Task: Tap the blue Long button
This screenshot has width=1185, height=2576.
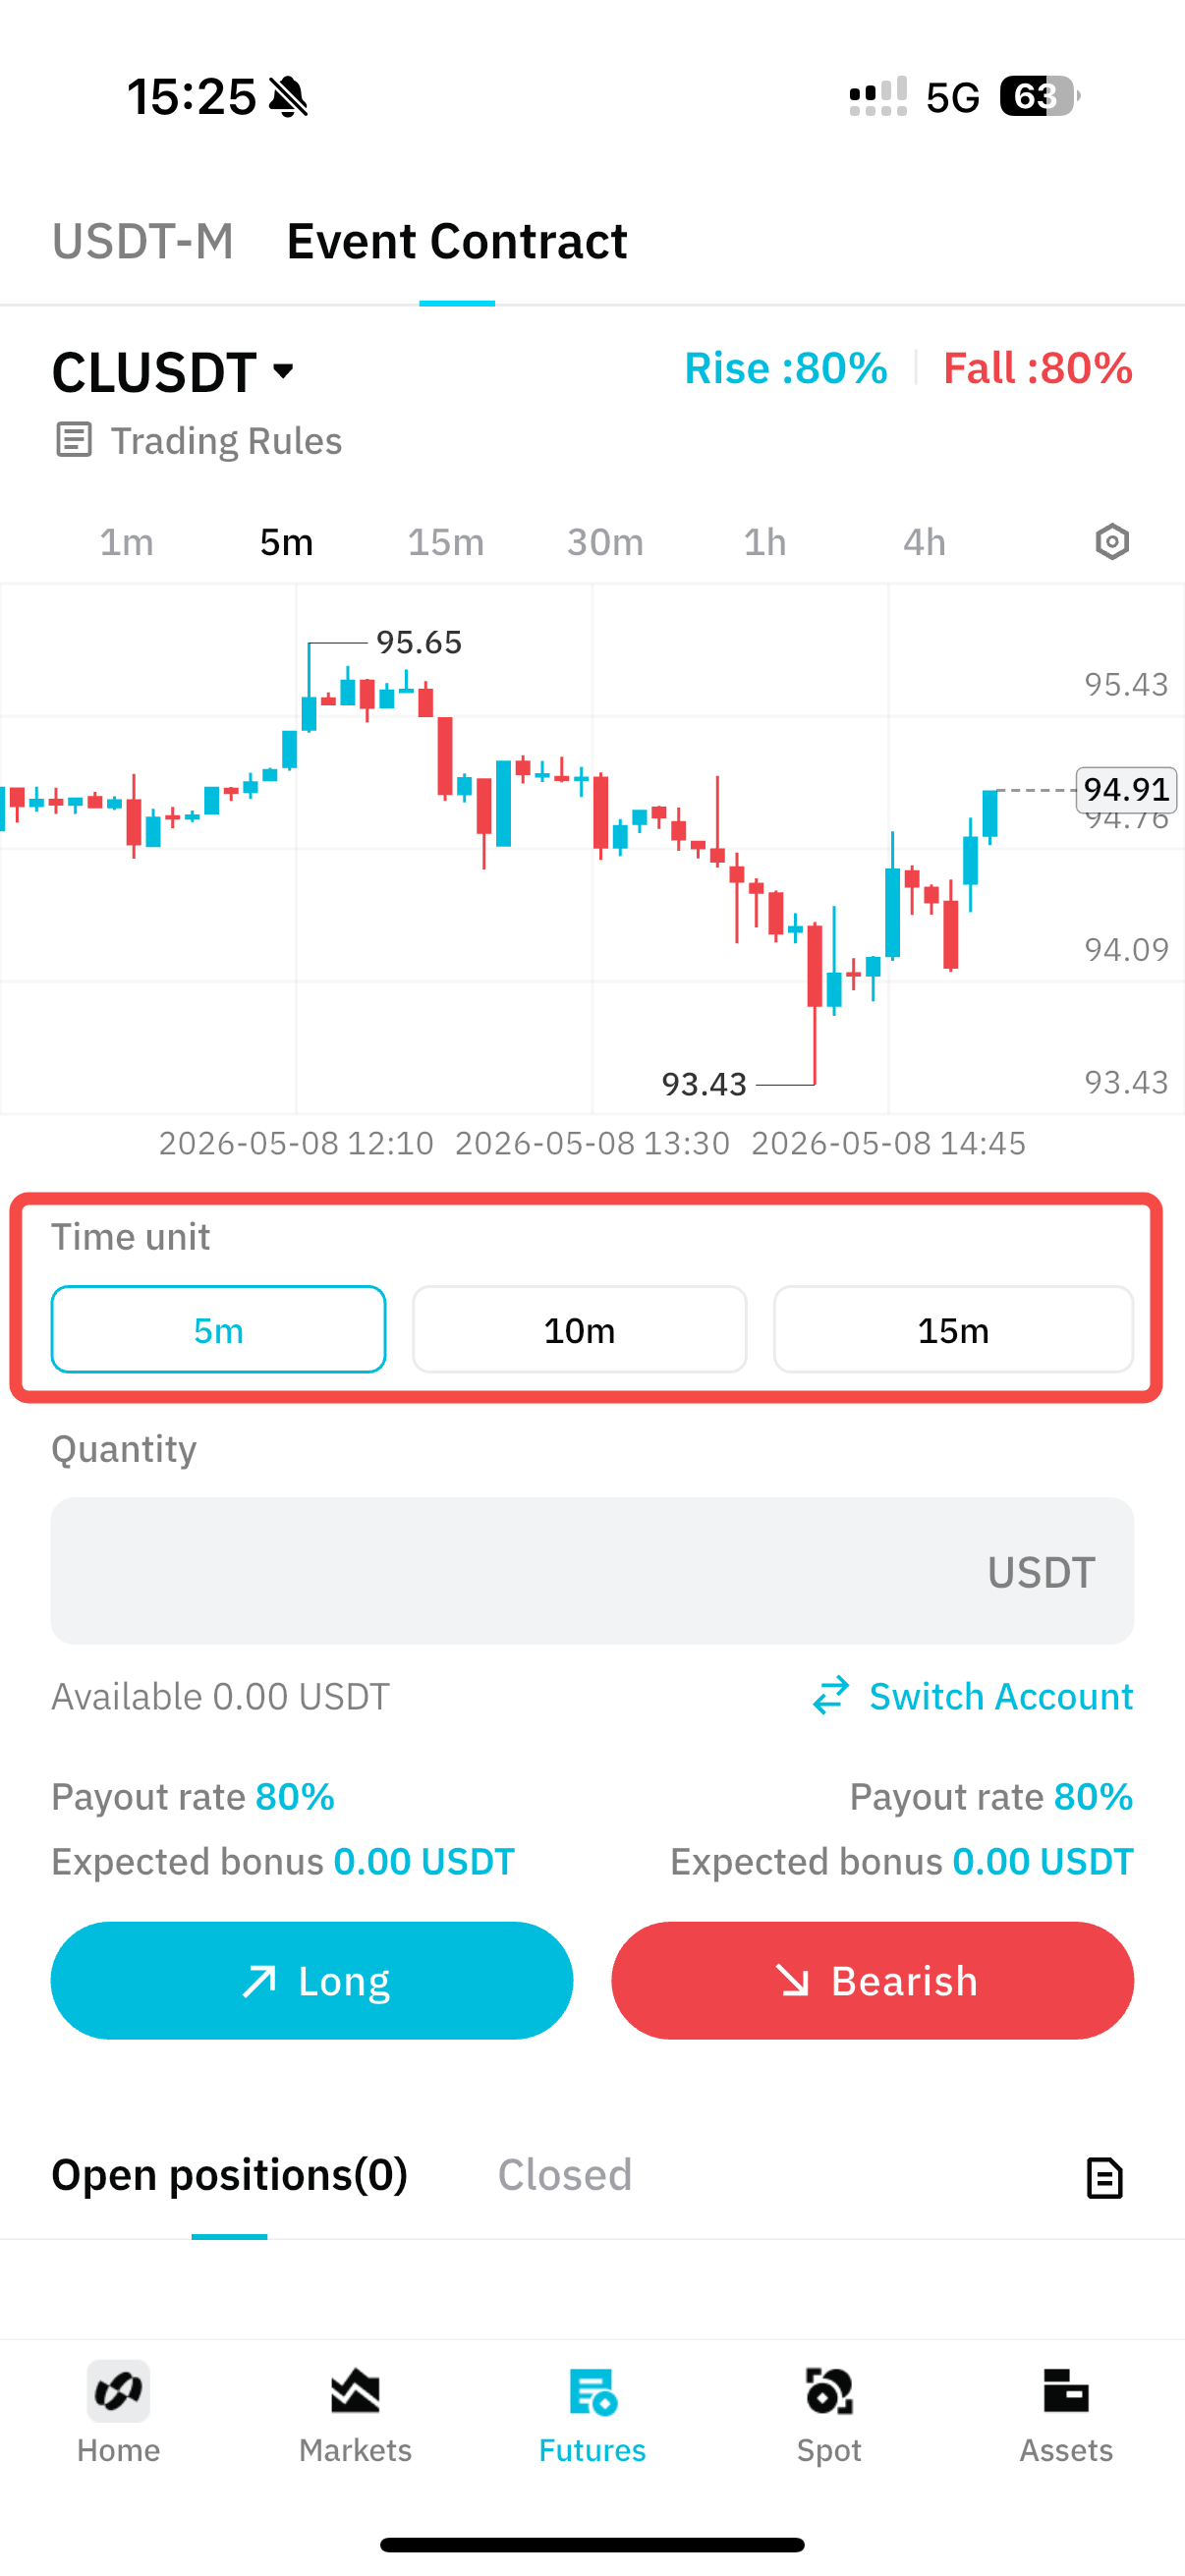Action: 312,1980
